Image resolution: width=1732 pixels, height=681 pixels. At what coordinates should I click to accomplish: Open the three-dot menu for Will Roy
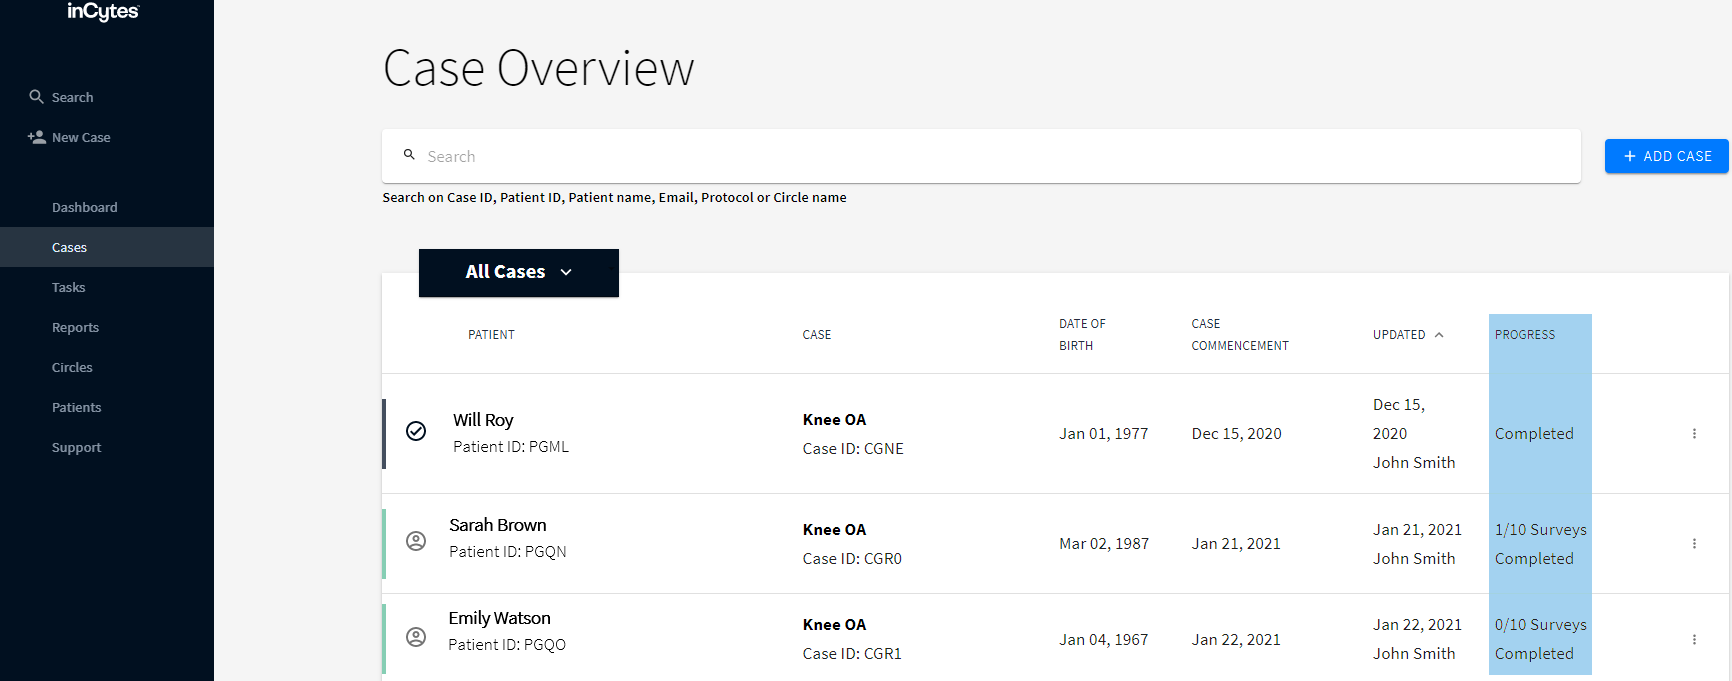pos(1694,434)
